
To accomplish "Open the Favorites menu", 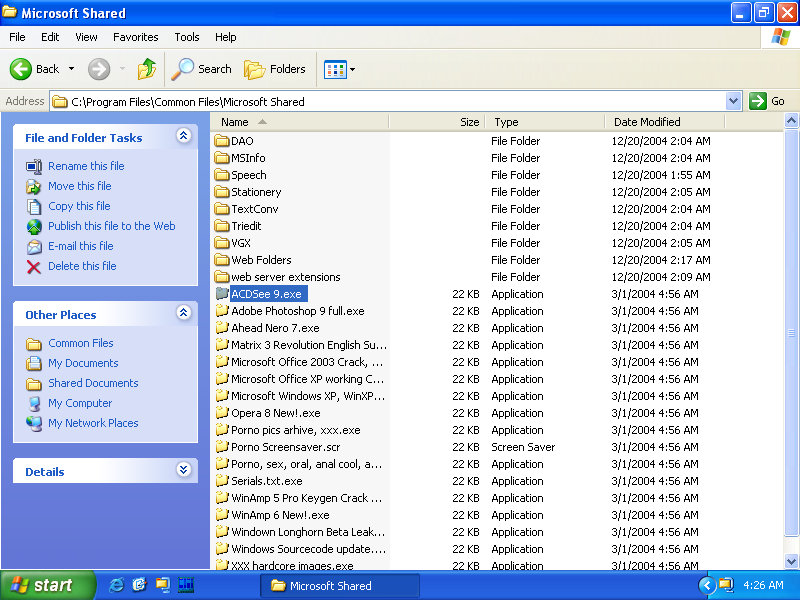I will pyautogui.click(x=136, y=37).
